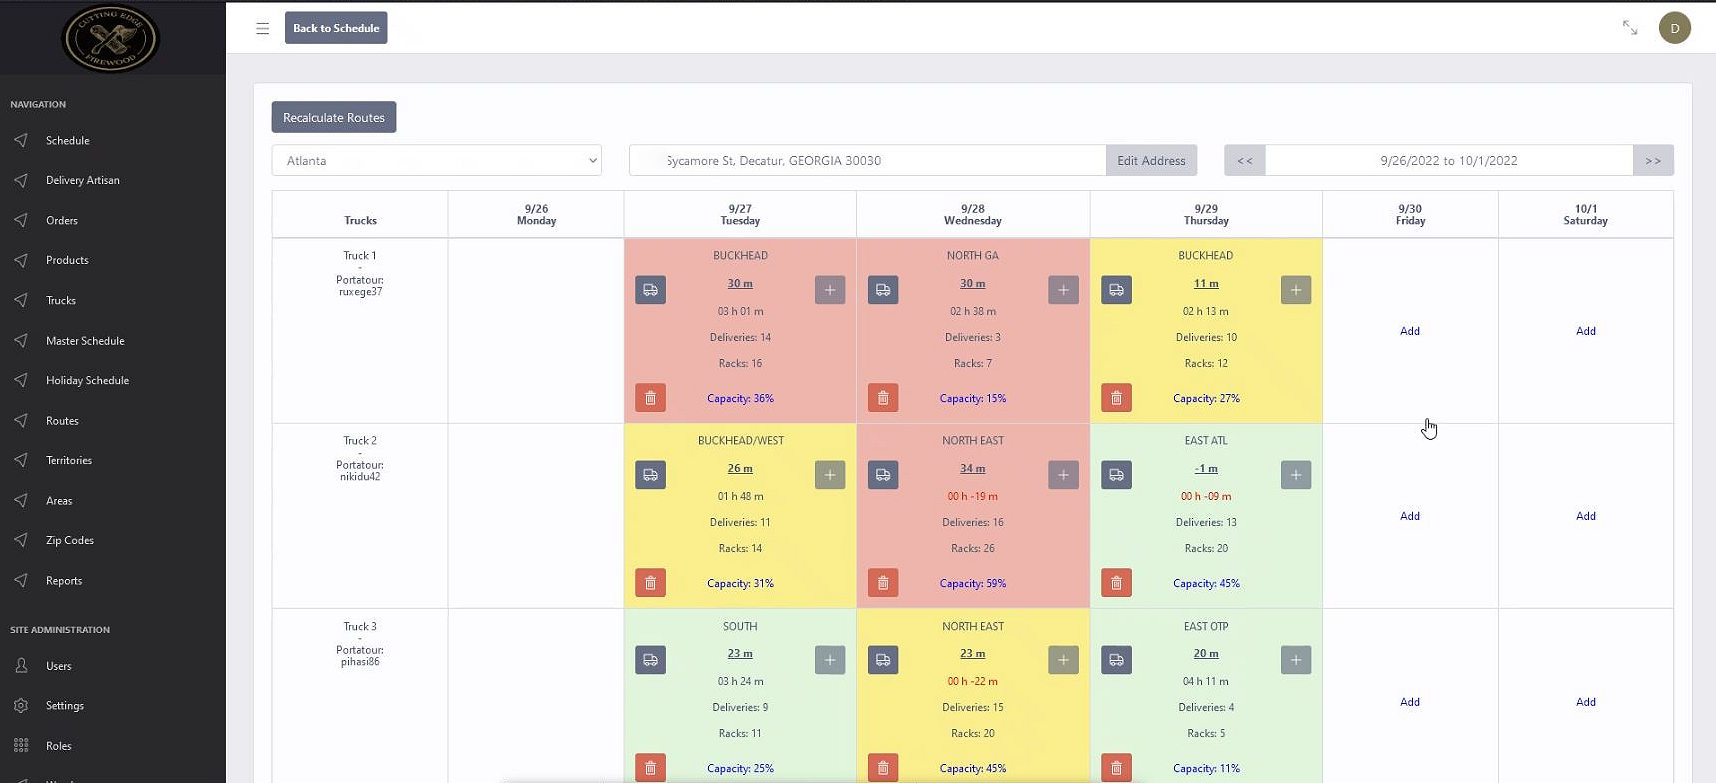Viewport: 1716px width, 783px height.
Task: Click Recalculate Routes button
Action: tap(334, 117)
